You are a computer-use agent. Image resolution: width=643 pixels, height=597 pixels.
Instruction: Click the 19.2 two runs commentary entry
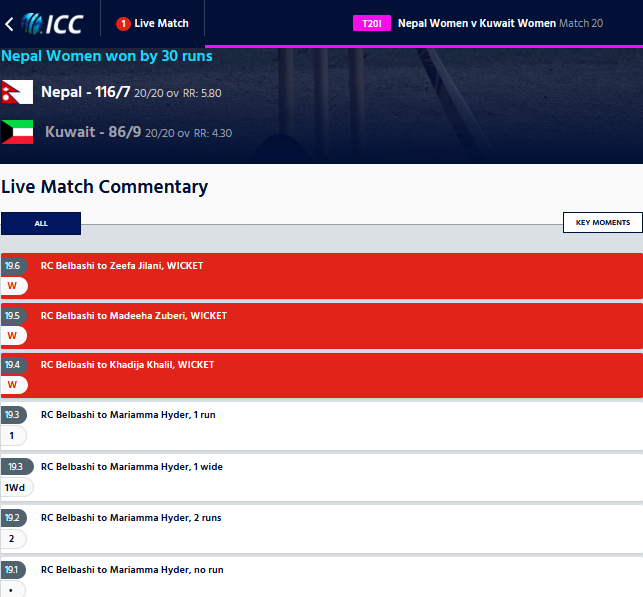coord(322,529)
